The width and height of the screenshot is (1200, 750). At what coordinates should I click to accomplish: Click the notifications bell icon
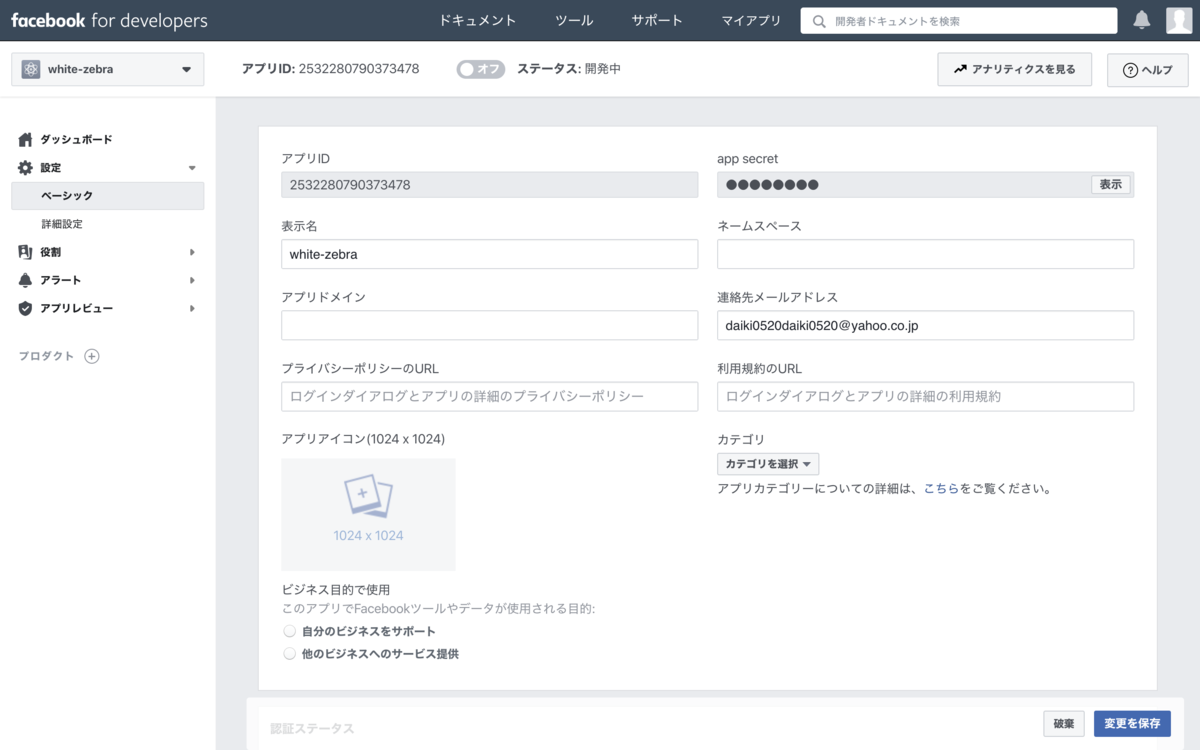click(1141, 20)
